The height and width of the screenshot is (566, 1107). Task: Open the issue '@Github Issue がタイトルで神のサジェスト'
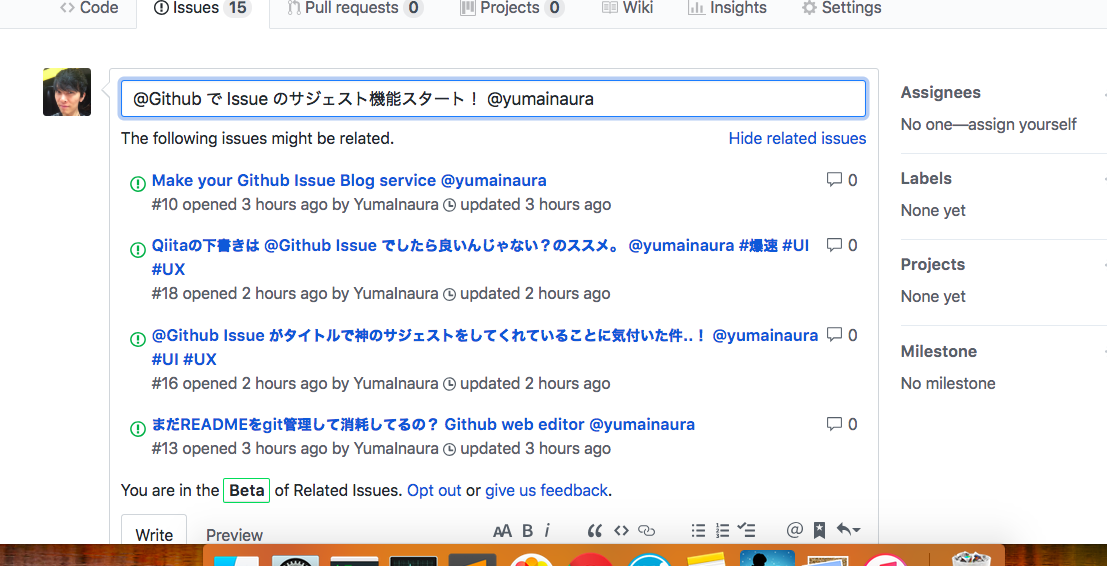coord(484,347)
